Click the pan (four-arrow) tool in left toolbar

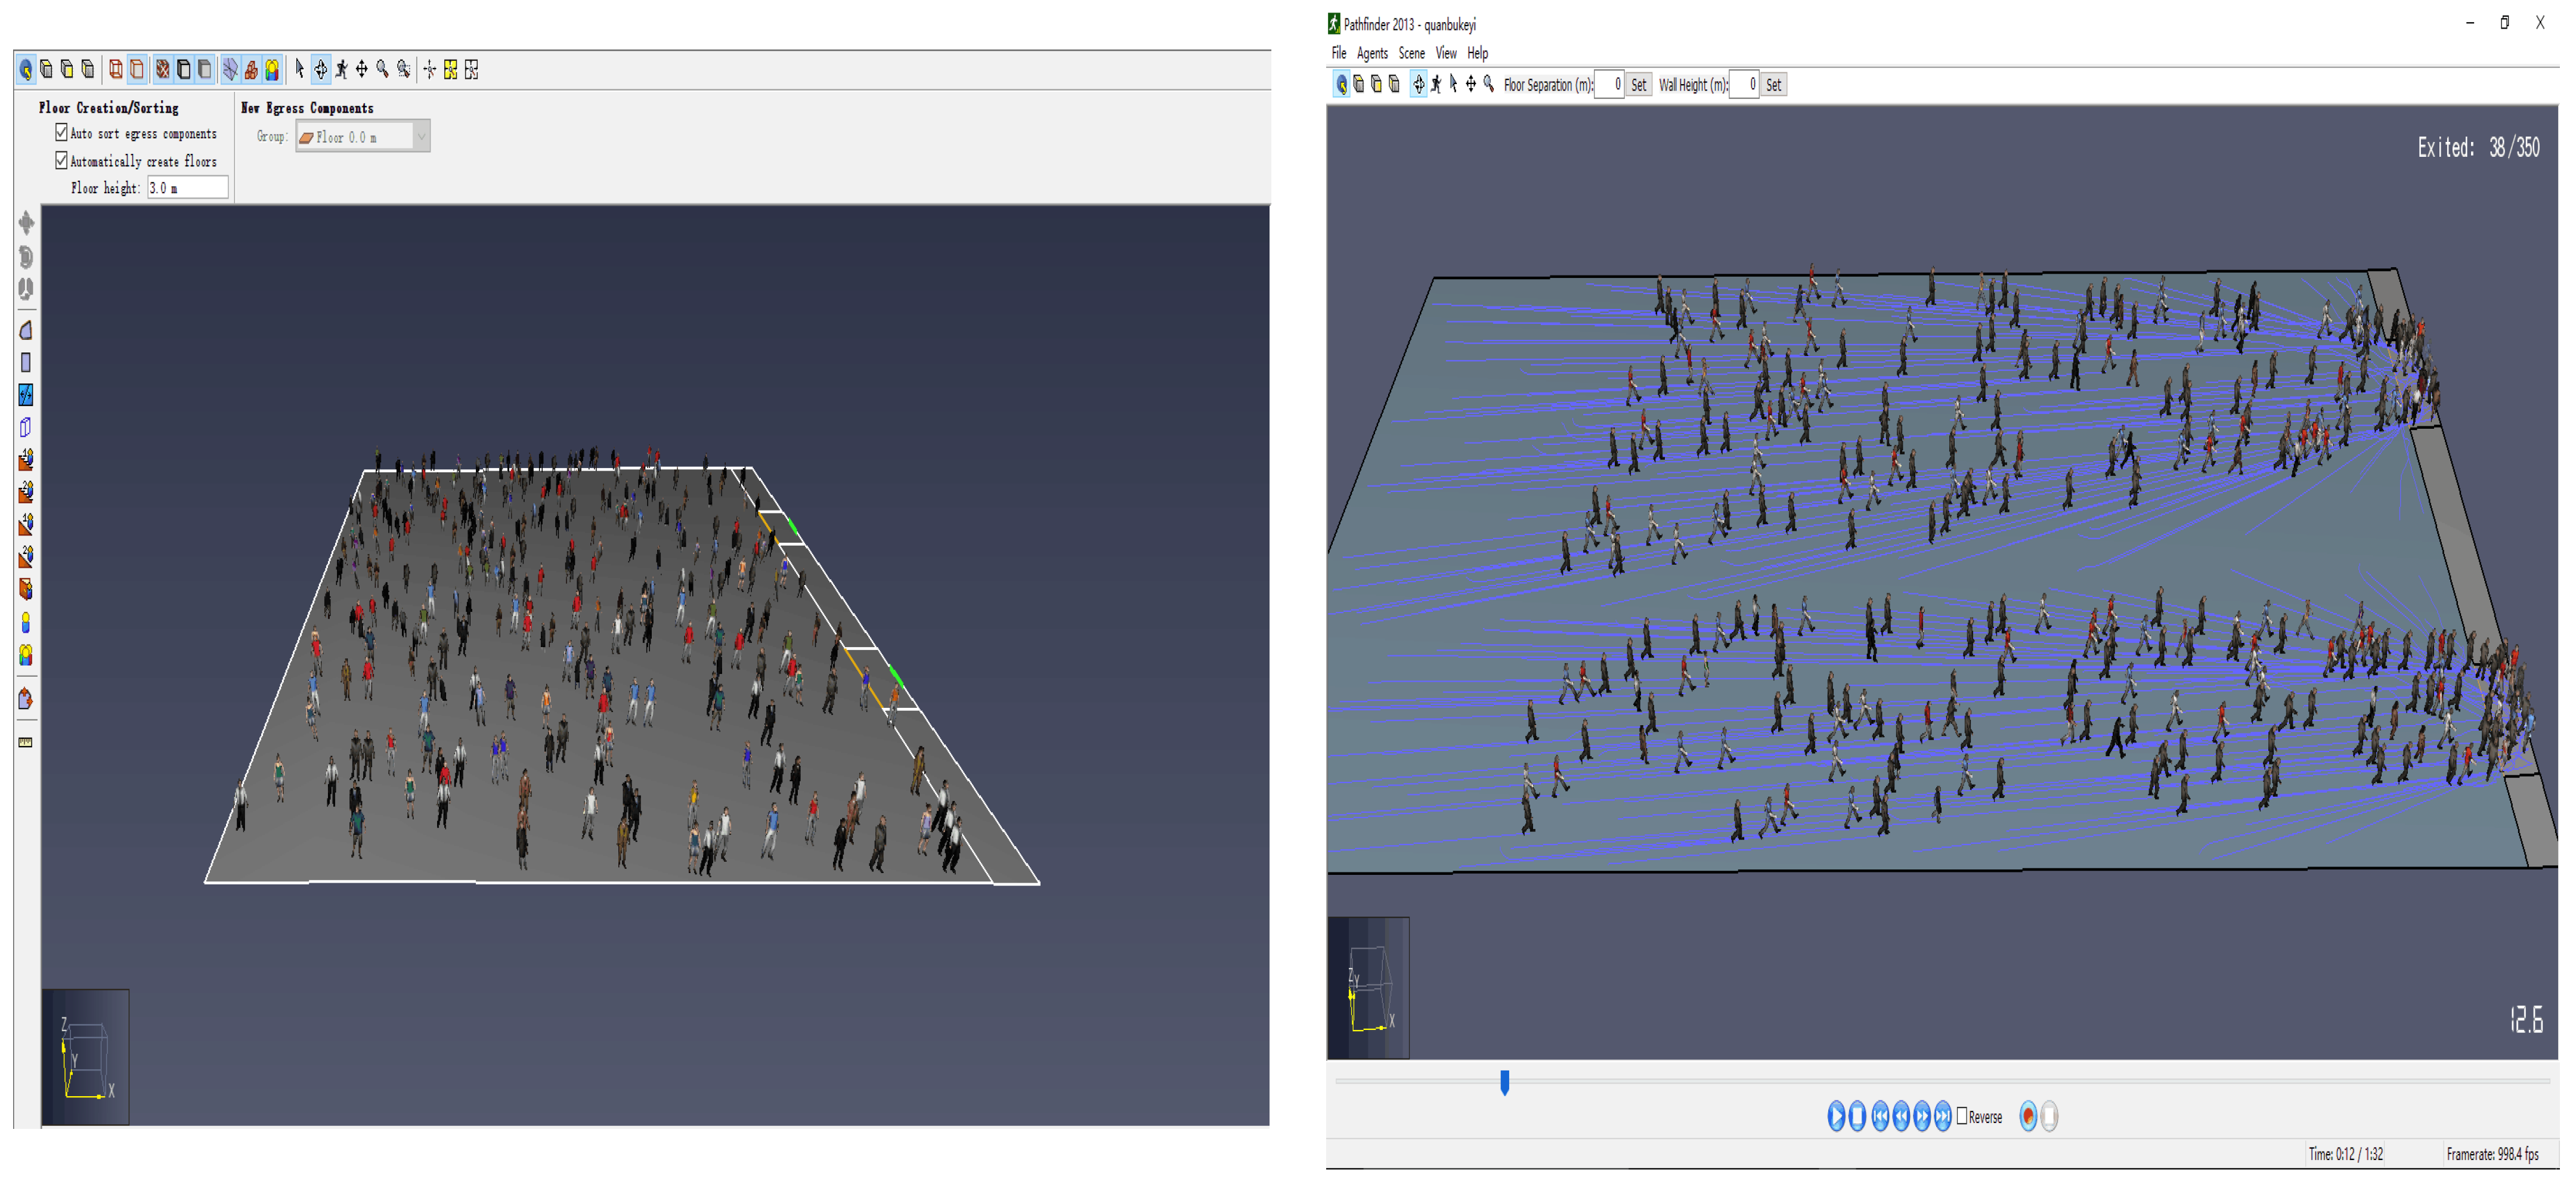point(361,69)
